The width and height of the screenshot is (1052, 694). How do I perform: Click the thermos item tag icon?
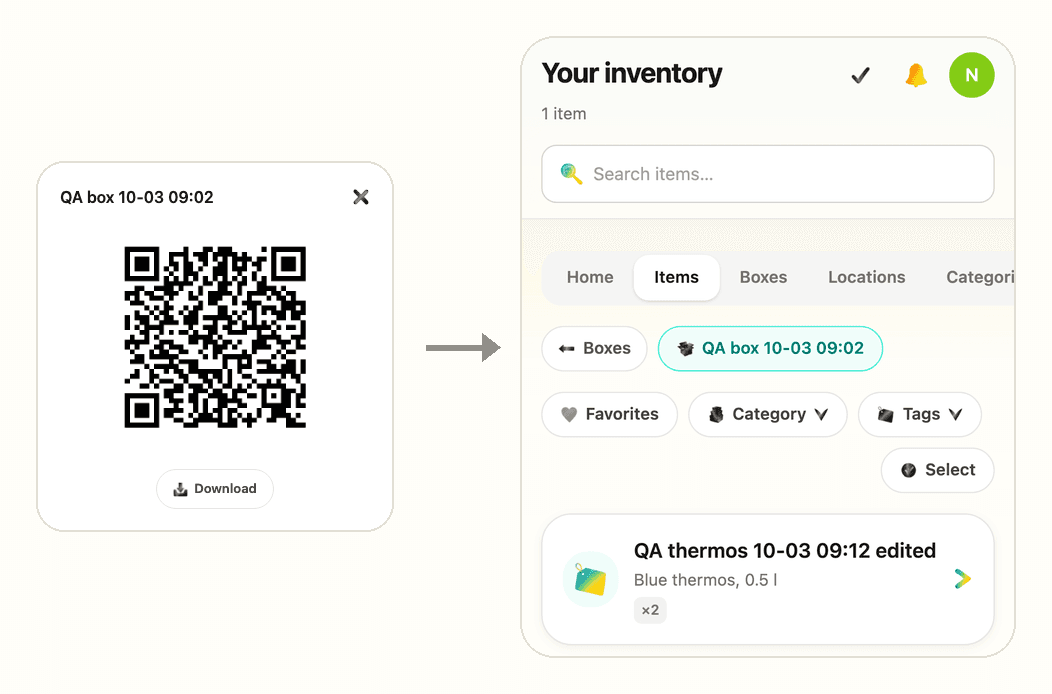pos(590,579)
